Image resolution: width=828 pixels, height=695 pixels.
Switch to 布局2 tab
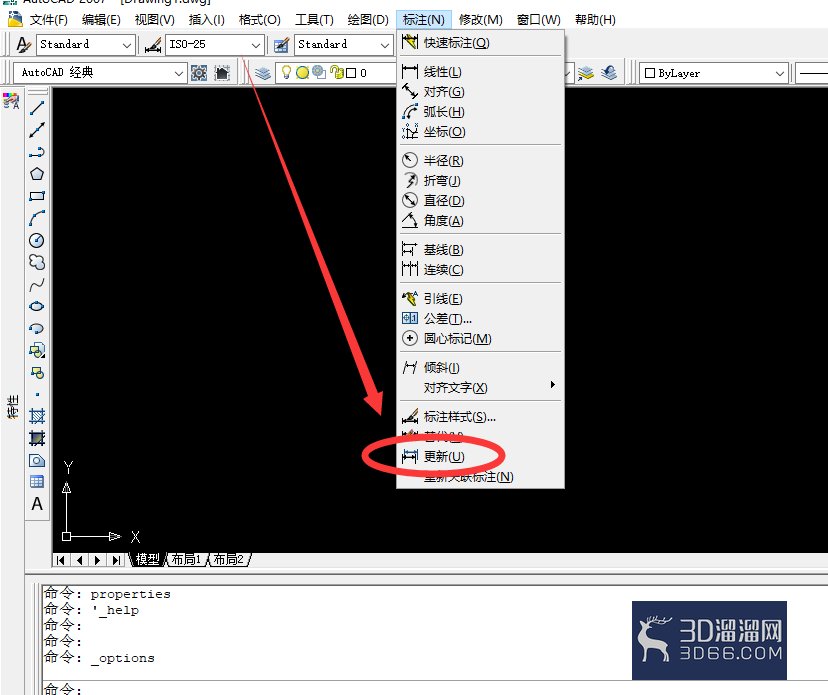[x=228, y=559]
